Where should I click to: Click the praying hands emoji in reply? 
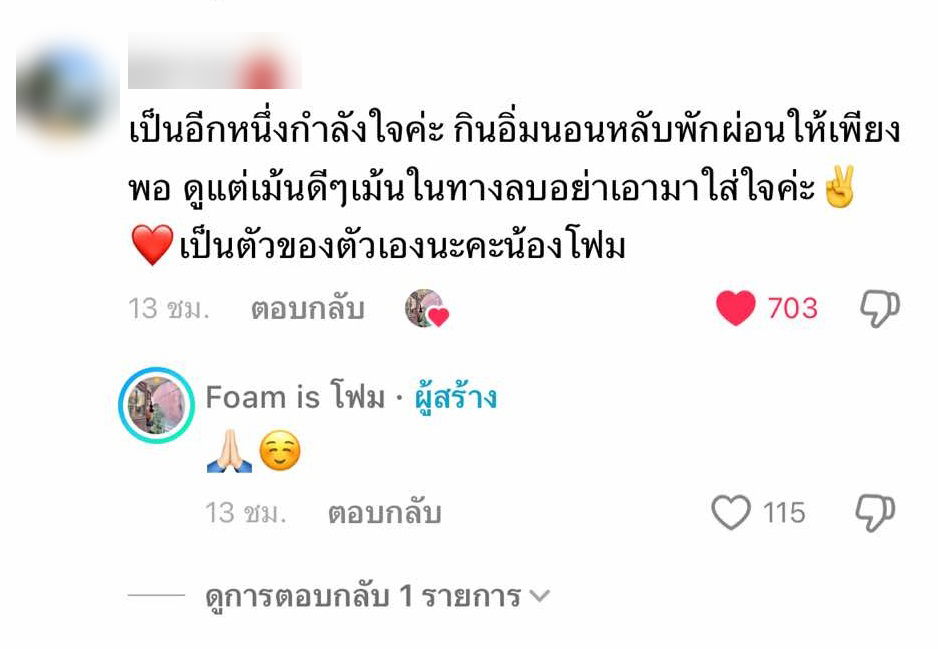pyautogui.click(x=229, y=451)
